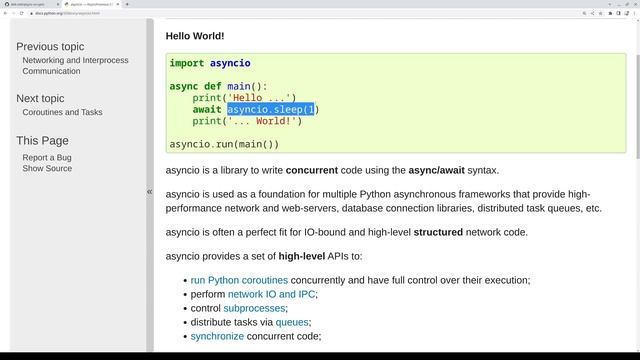Click bold word structured
Viewport: 640px width, 360px height.
tap(438, 232)
